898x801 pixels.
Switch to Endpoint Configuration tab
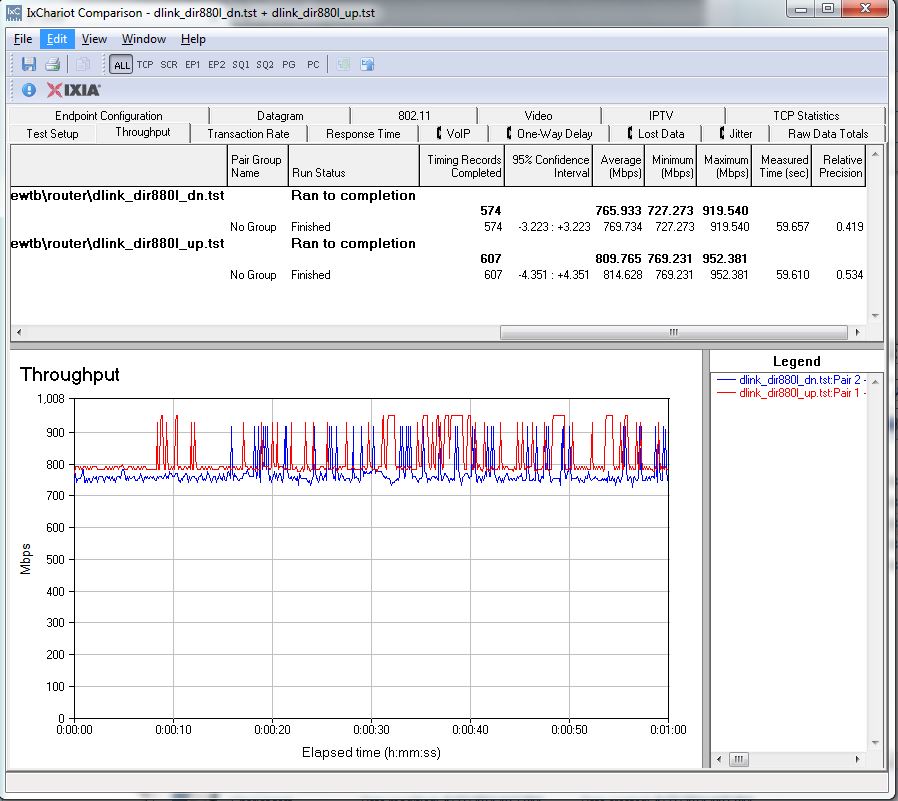tap(109, 116)
